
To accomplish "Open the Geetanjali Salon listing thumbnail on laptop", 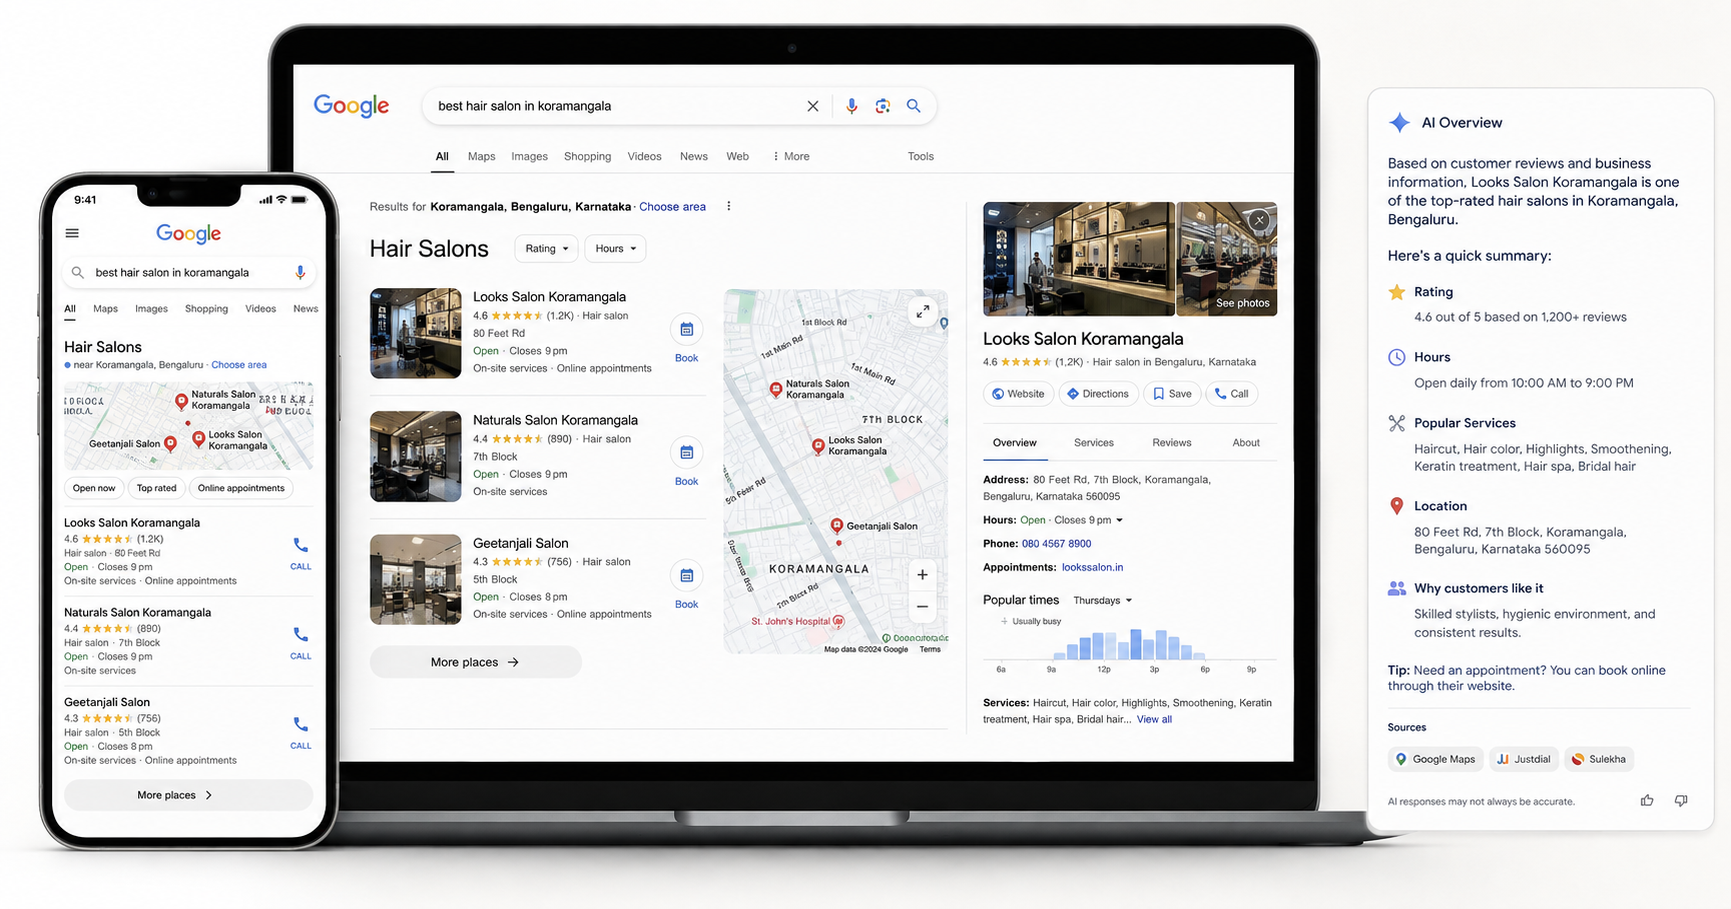I will pos(416,580).
